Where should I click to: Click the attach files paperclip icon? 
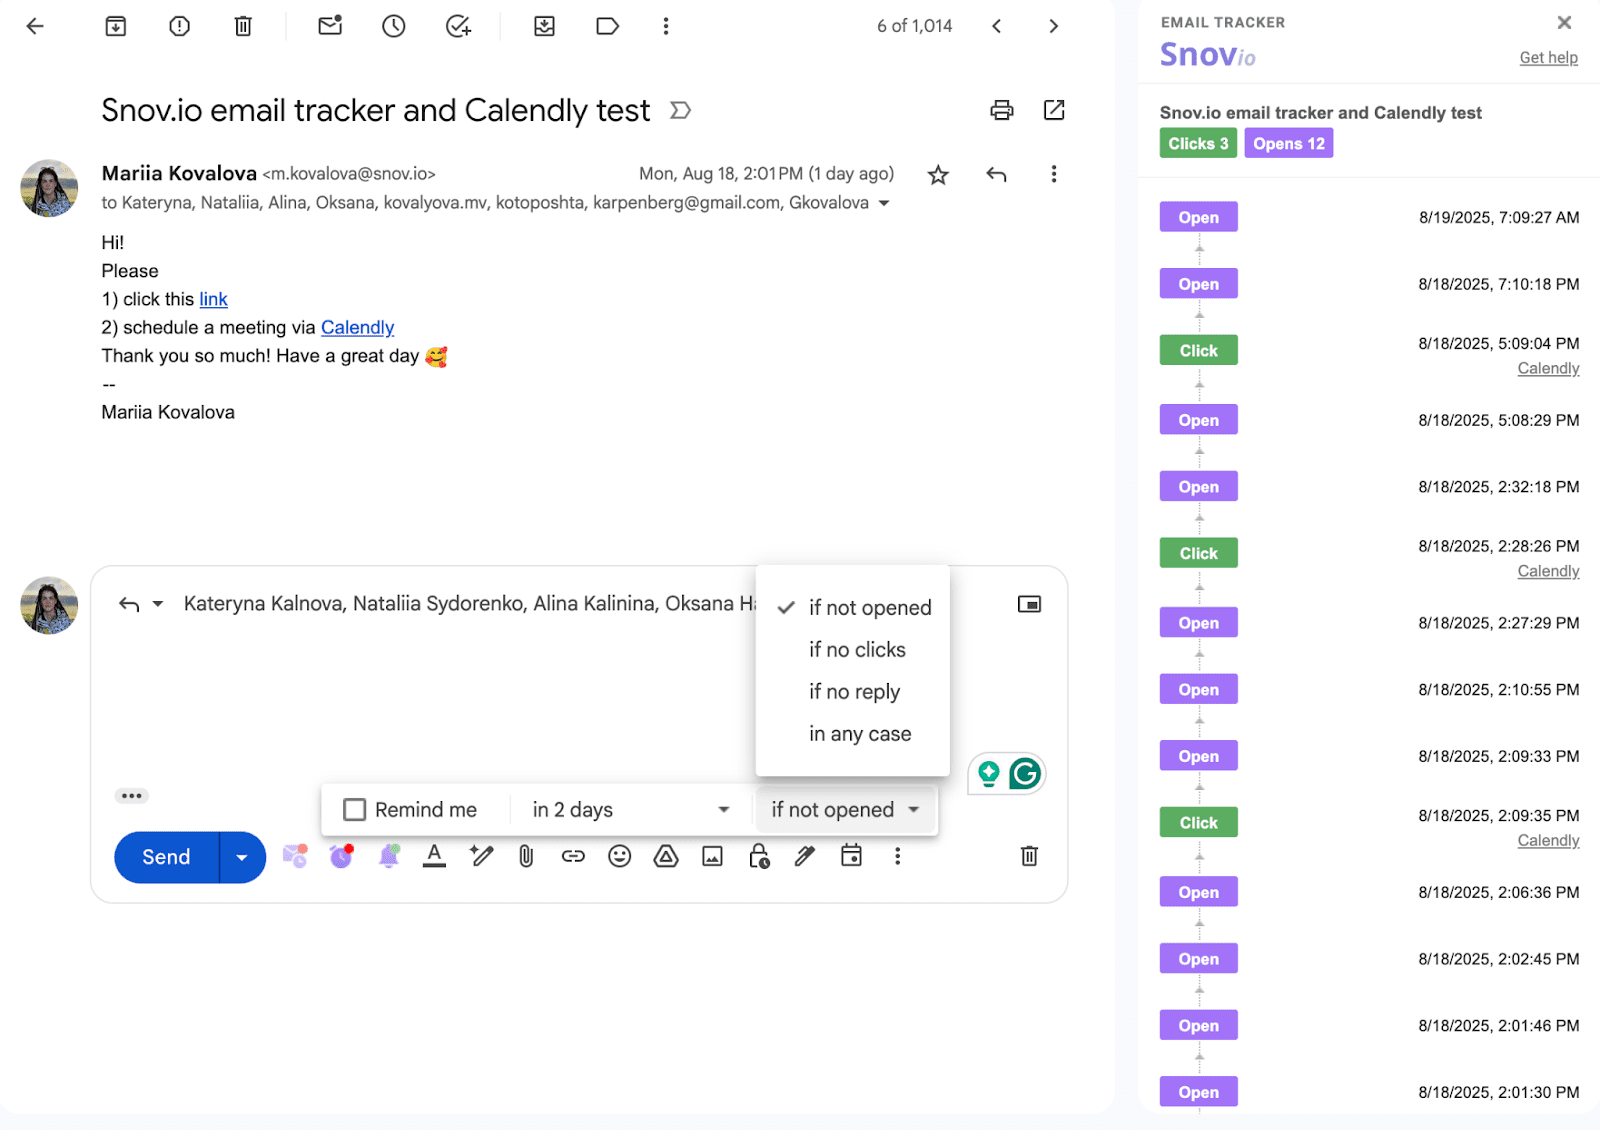tap(526, 856)
